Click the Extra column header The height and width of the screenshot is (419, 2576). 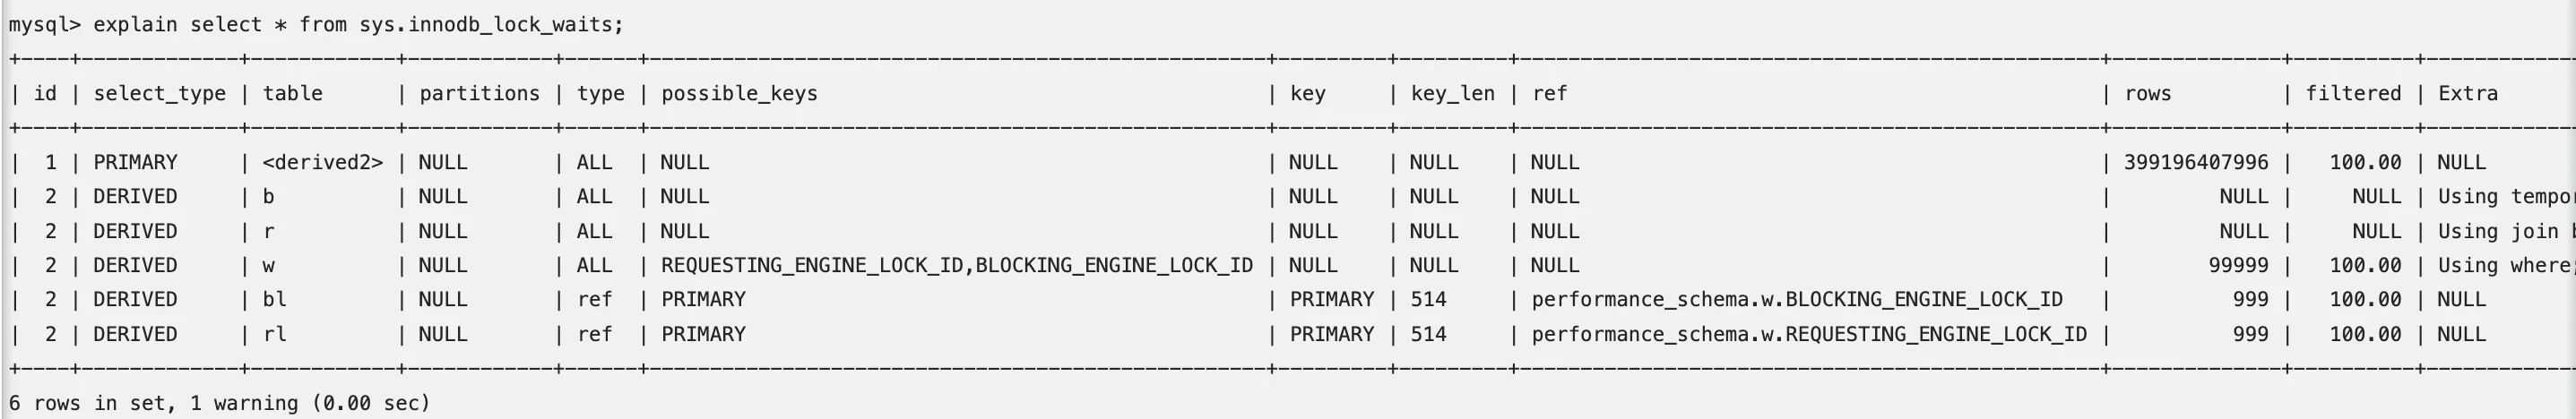(2468, 93)
